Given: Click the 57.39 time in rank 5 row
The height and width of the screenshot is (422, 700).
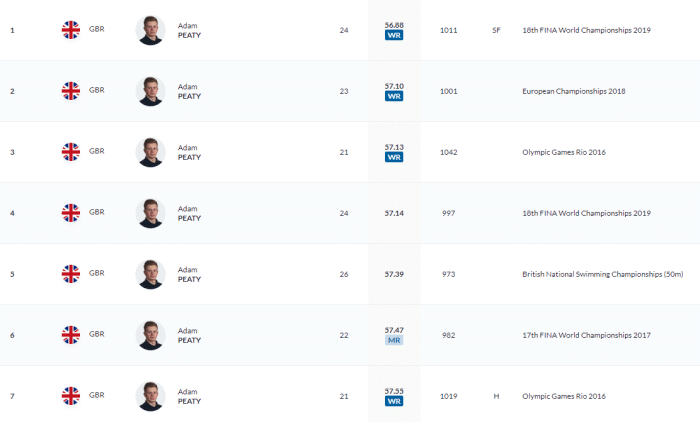Looking at the screenshot, I should 394,273.
